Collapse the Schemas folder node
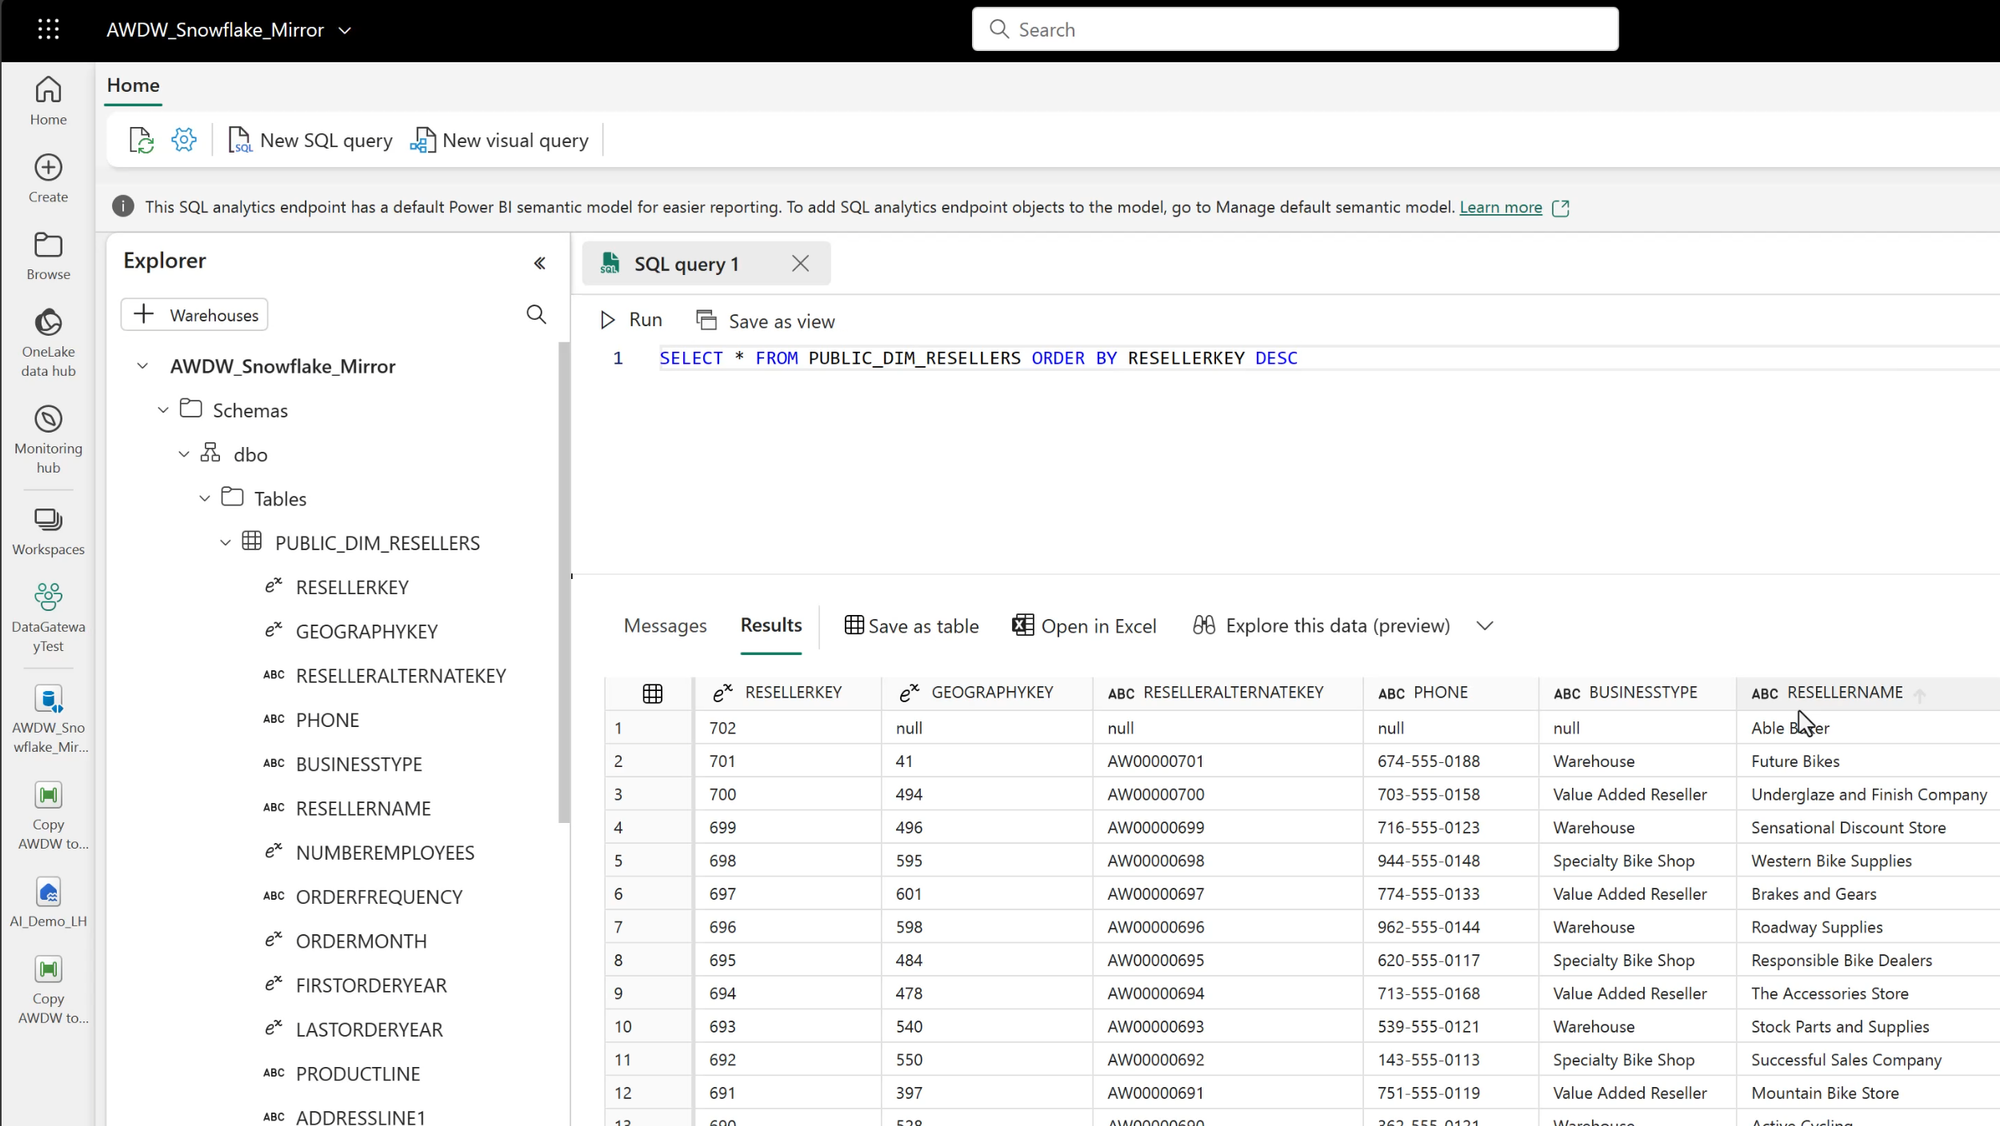 pos(163,410)
